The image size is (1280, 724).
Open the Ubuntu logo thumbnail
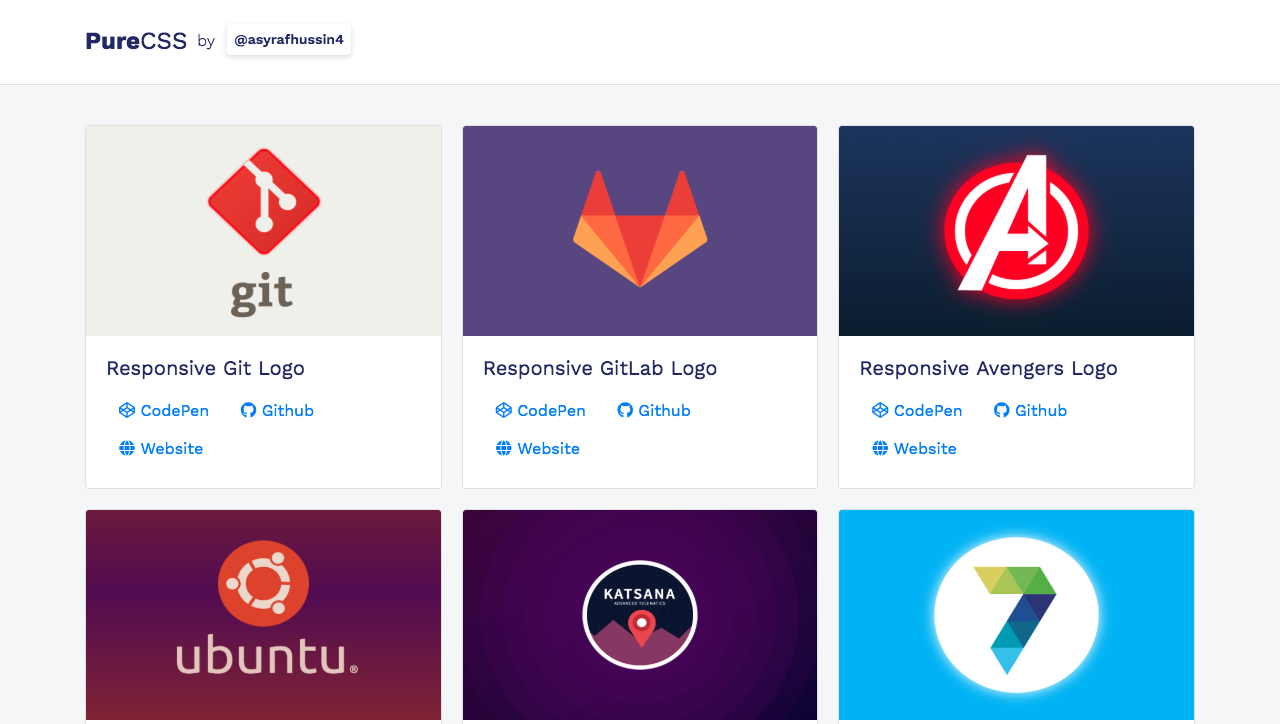[264, 615]
